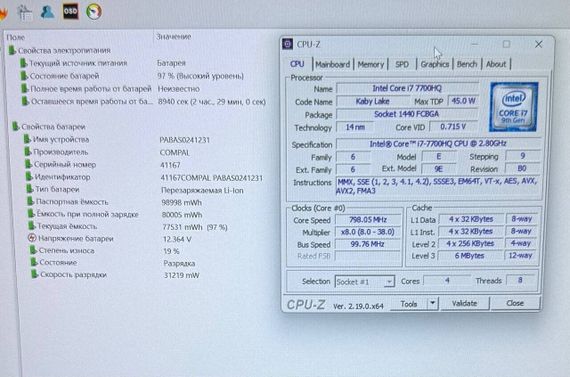Select the CPU tab
This screenshot has height=377, width=570.
pyautogui.click(x=297, y=64)
